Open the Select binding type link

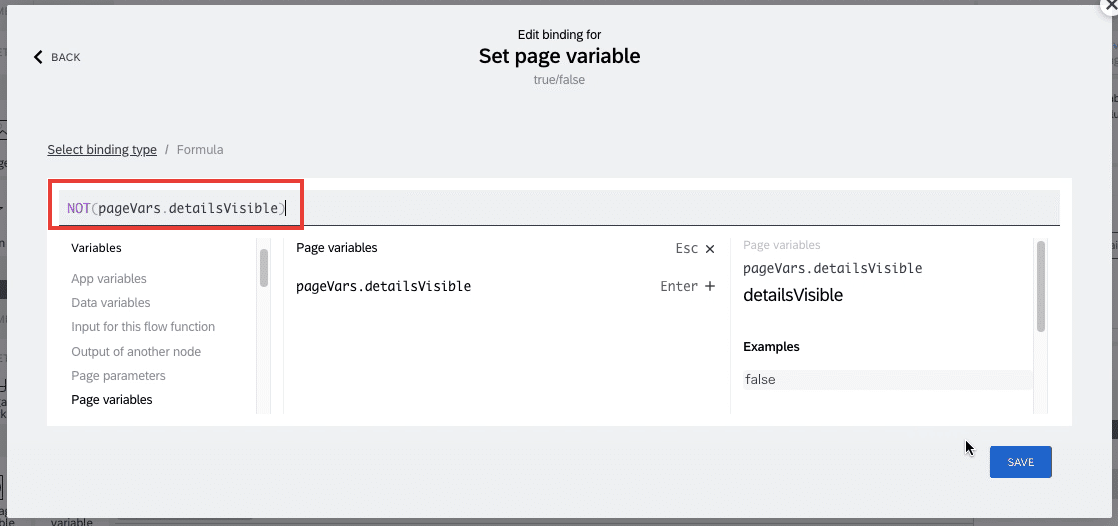[x=102, y=150]
